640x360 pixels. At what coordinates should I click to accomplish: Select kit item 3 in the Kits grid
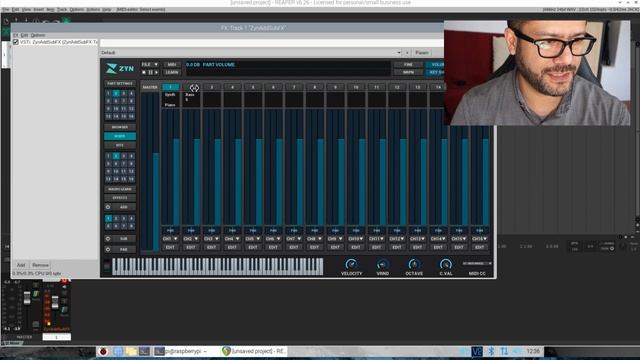point(124,156)
